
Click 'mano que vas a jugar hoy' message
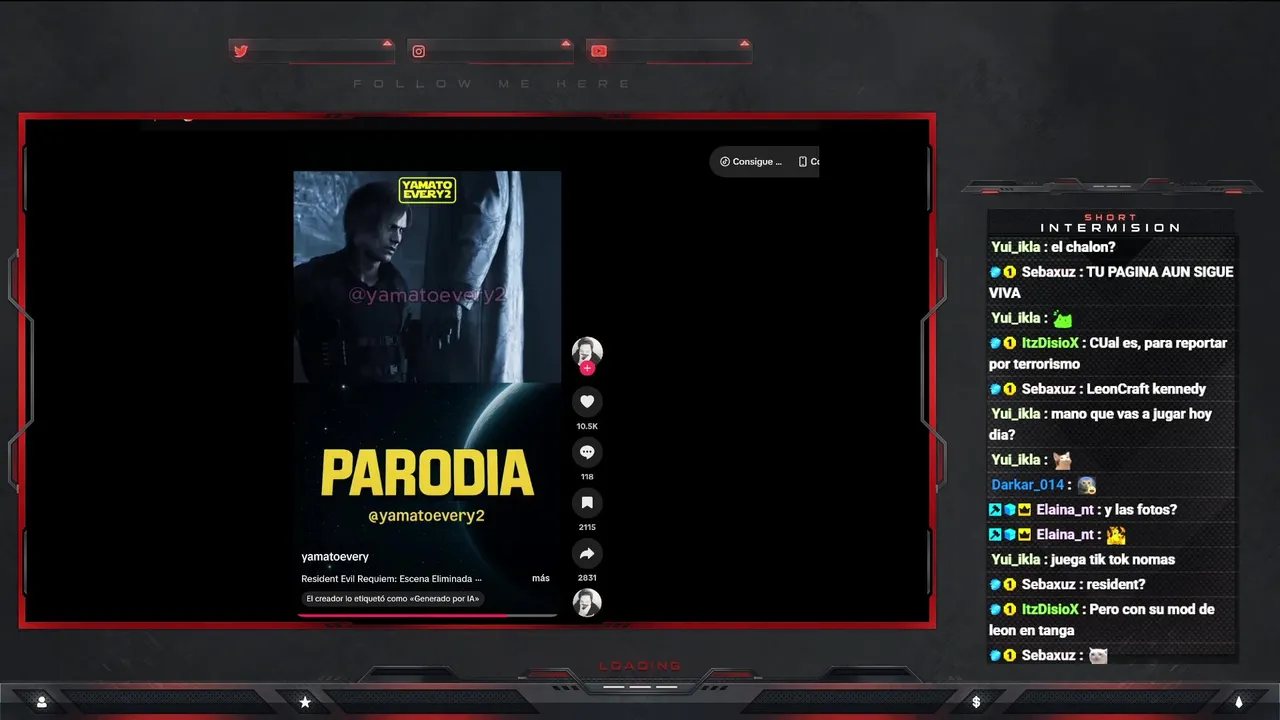pos(1101,424)
